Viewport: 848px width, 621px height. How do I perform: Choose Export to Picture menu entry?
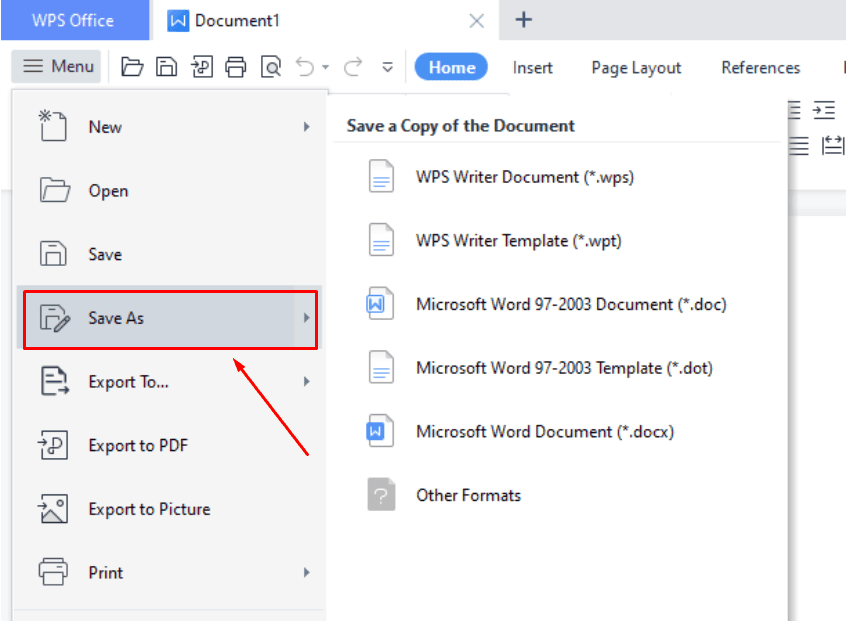click(169, 509)
